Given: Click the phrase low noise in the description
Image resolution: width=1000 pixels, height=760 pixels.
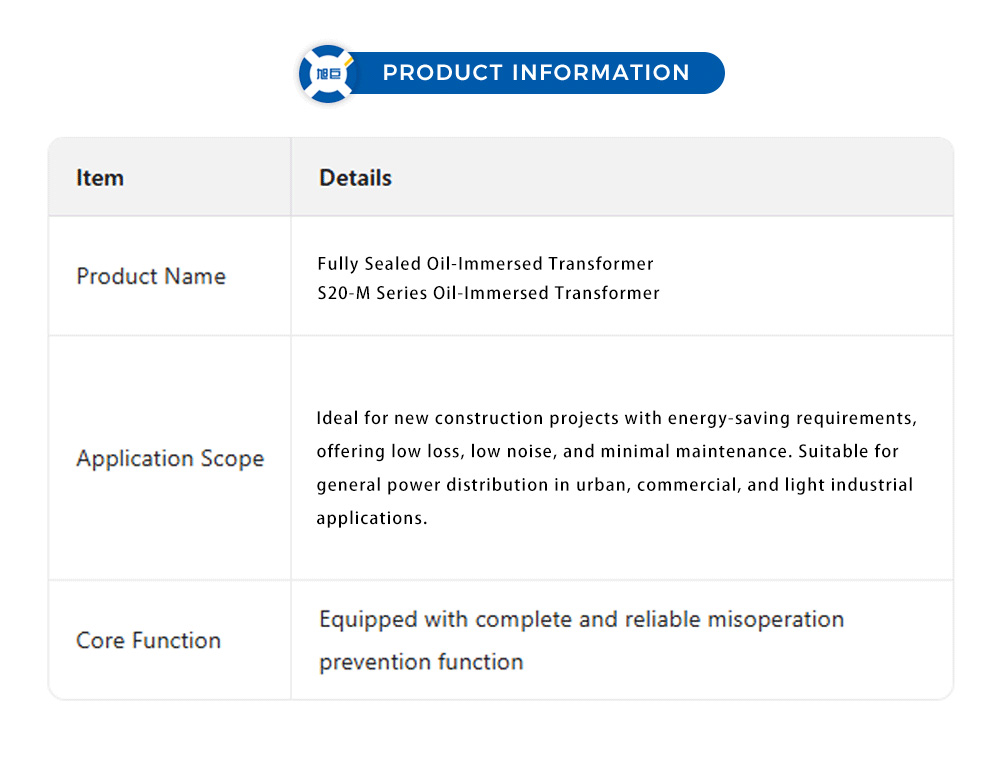Looking at the screenshot, I should point(507,451).
